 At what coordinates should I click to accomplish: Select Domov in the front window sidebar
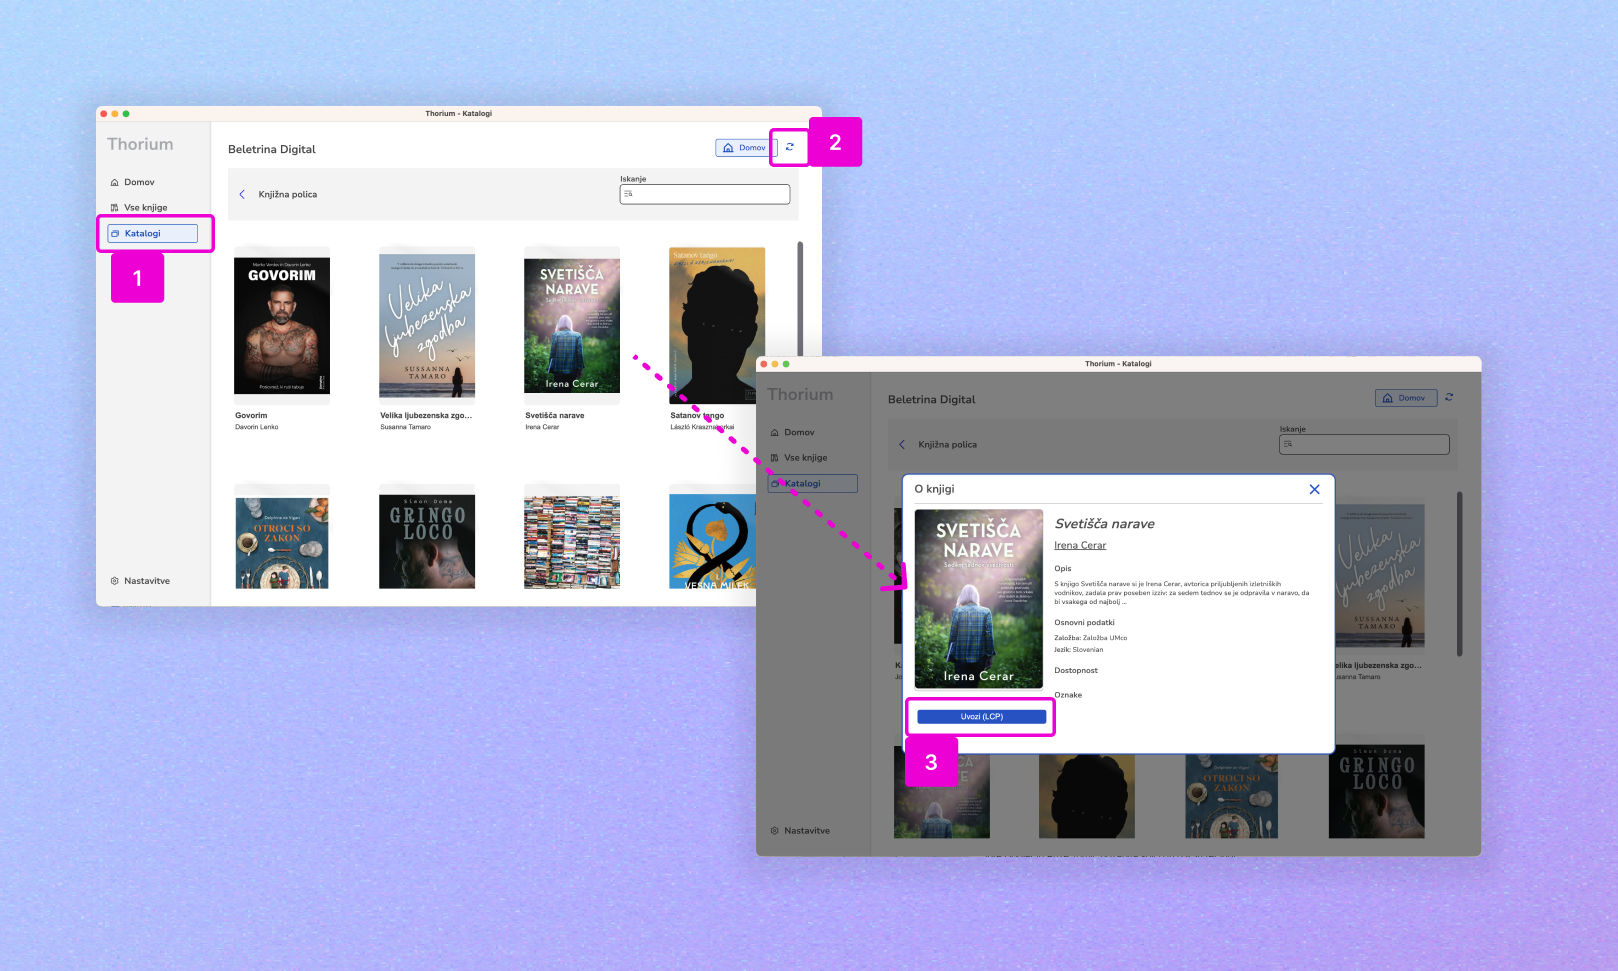coord(793,432)
